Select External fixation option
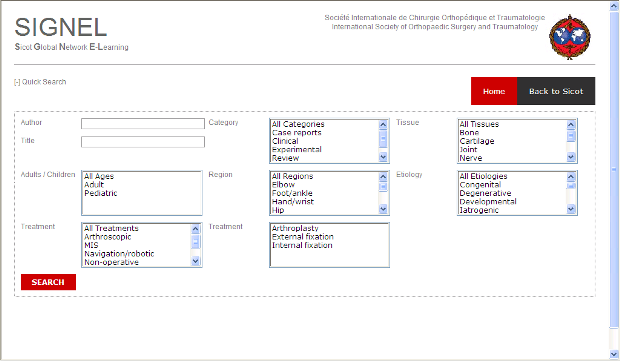Viewport: 620px width, 361px height. pyautogui.click(x=302, y=237)
